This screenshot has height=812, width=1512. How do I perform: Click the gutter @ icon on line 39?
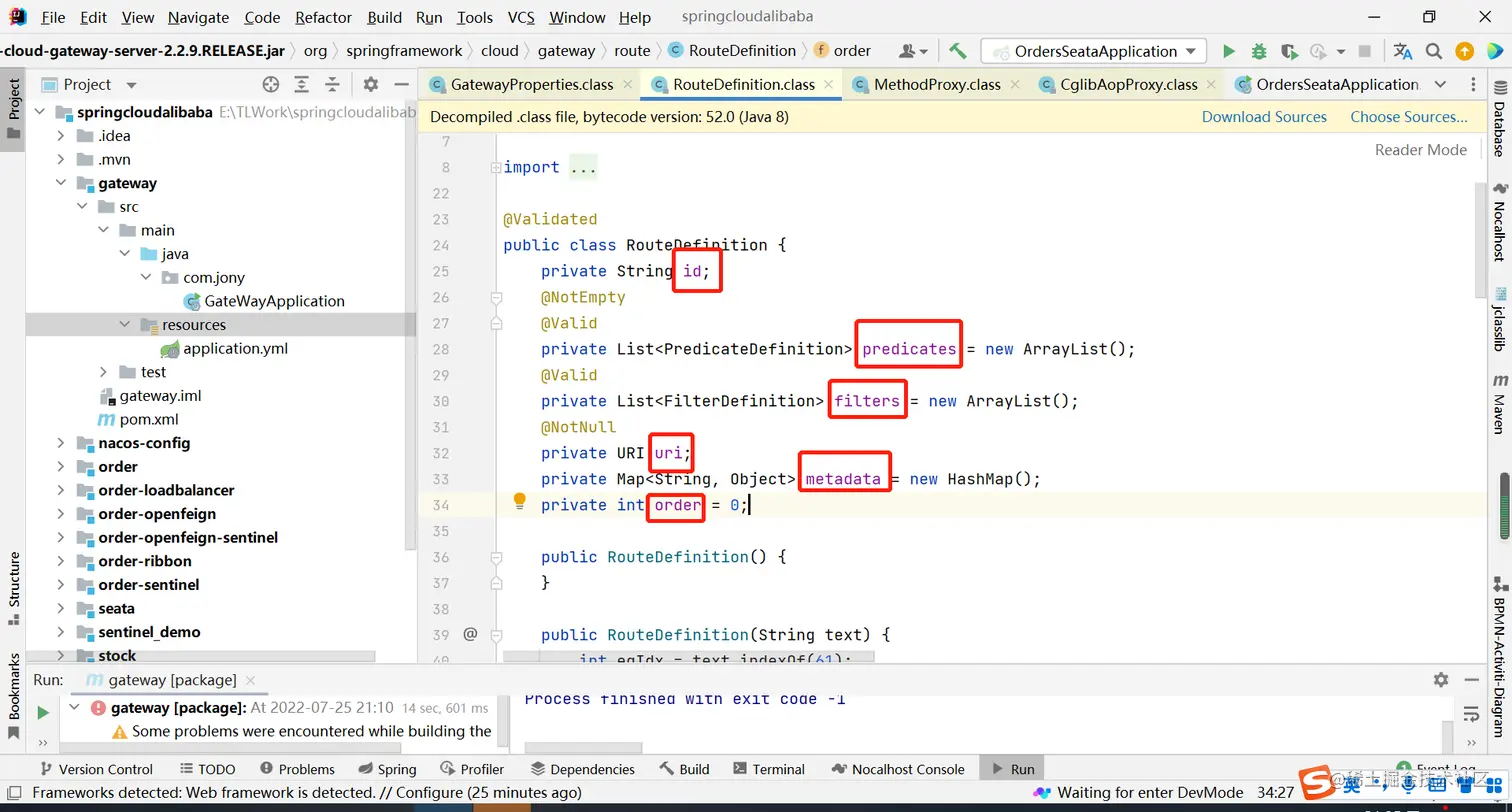point(470,634)
